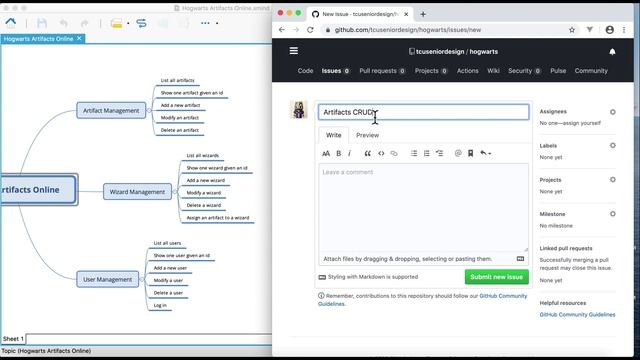Click the save icon in XMind toolbar

(42, 23)
